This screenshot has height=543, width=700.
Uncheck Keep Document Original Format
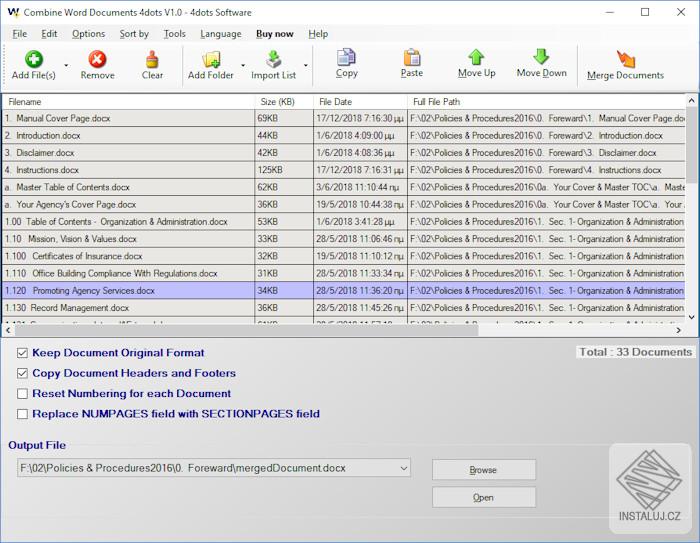coord(22,353)
